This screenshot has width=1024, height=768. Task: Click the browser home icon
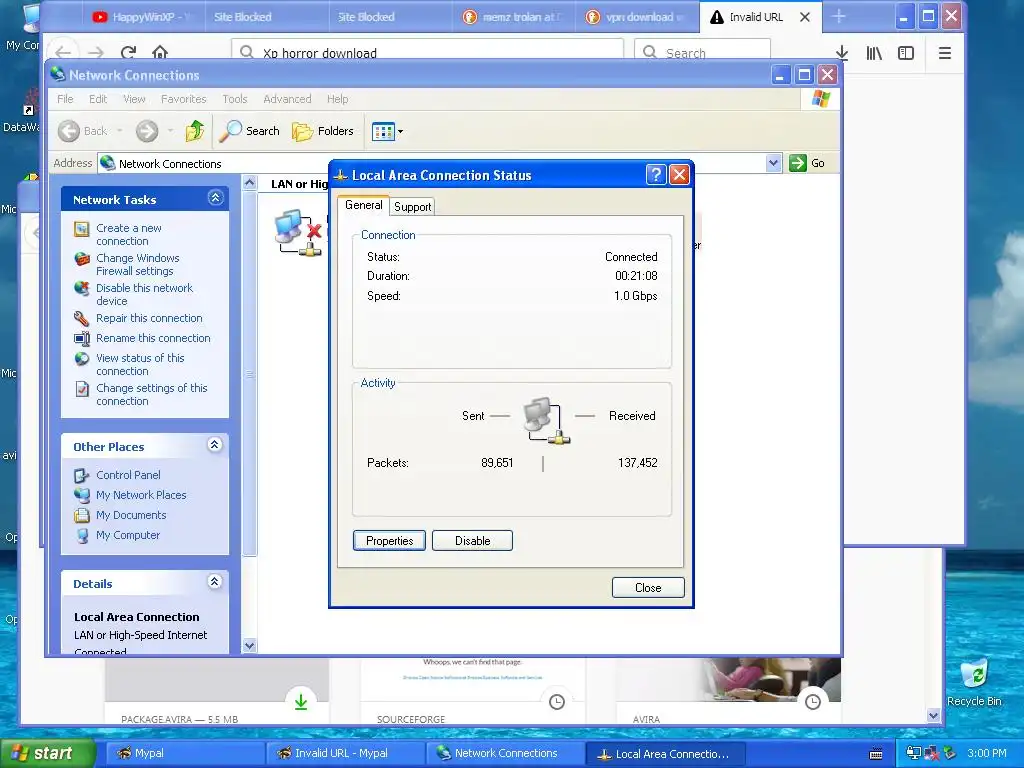click(160, 53)
